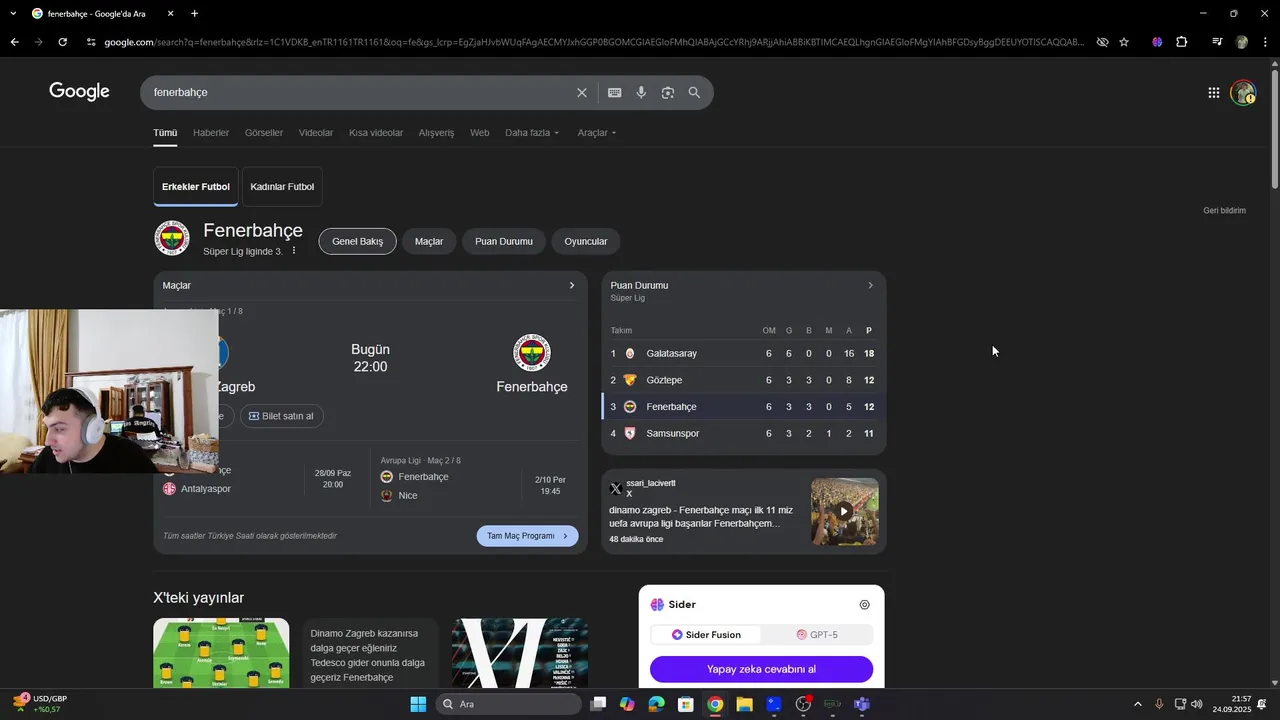Select the Erkekler Futbol tab

tap(196, 186)
